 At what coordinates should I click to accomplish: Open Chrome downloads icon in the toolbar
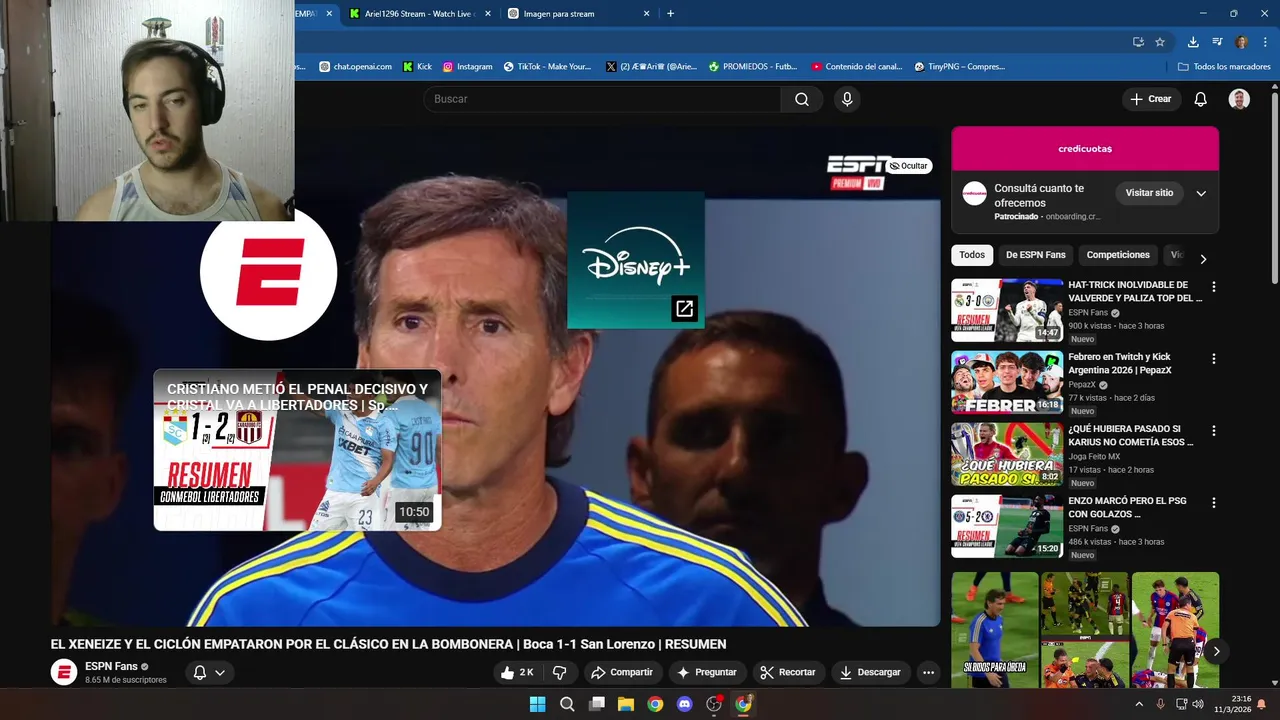pyautogui.click(x=1193, y=42)
